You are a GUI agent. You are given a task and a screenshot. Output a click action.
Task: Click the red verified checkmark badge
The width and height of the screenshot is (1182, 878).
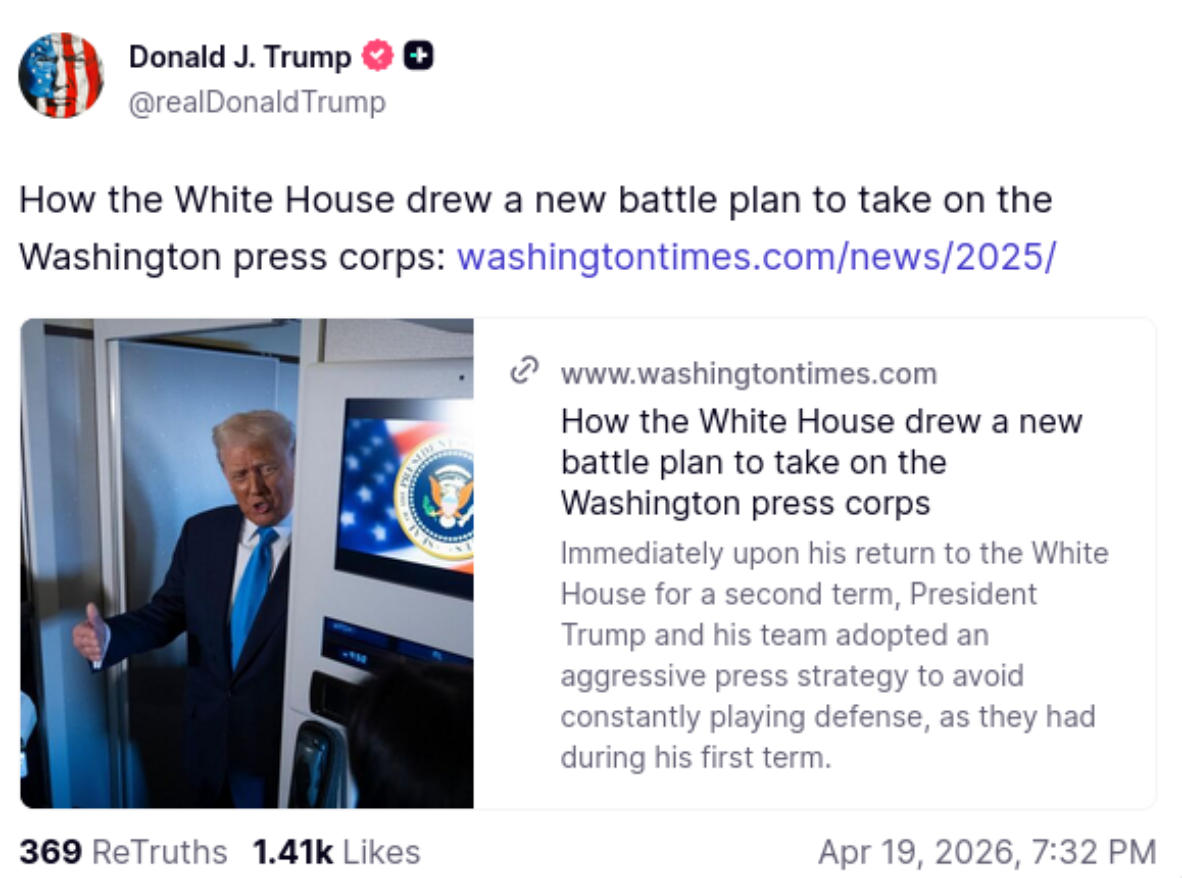(378, 56)
